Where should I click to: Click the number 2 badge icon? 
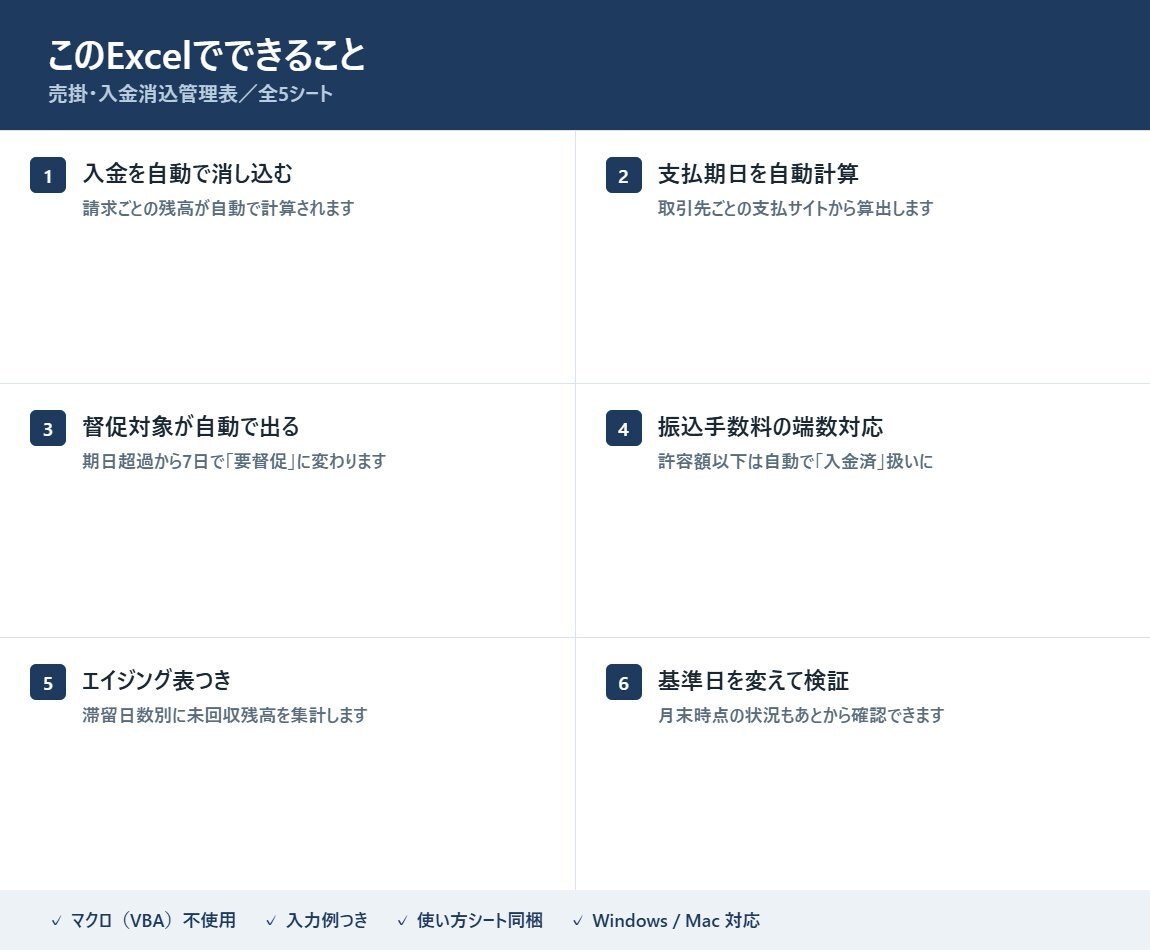point(623,175)
